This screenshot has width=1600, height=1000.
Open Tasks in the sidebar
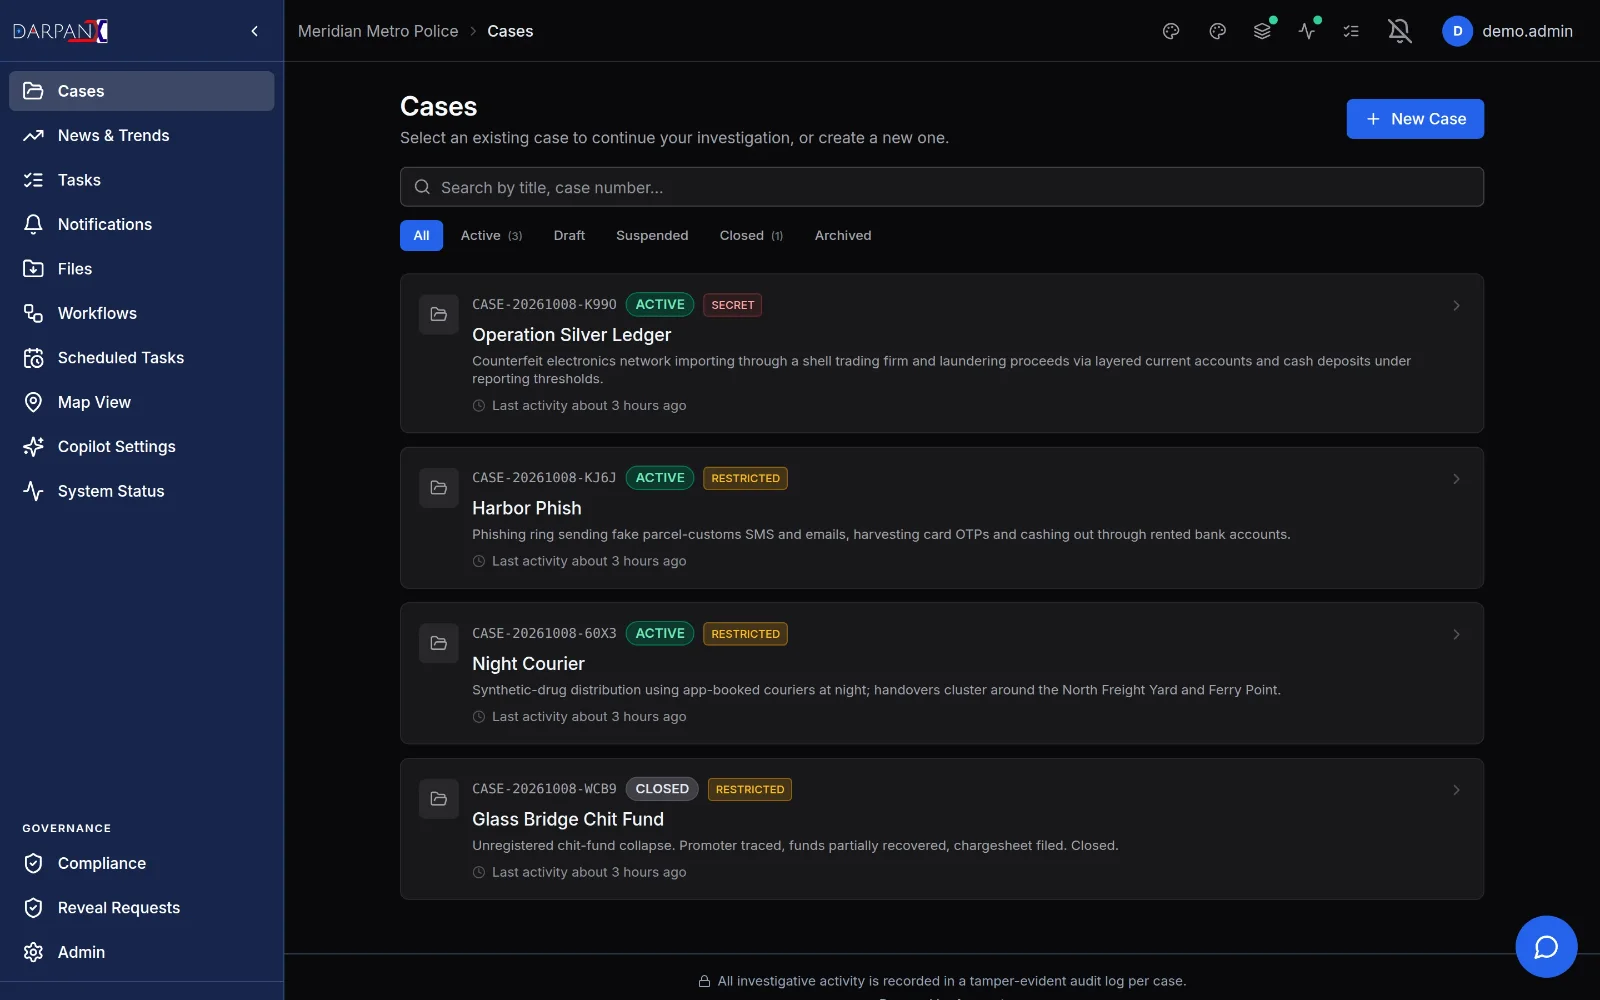142,180
